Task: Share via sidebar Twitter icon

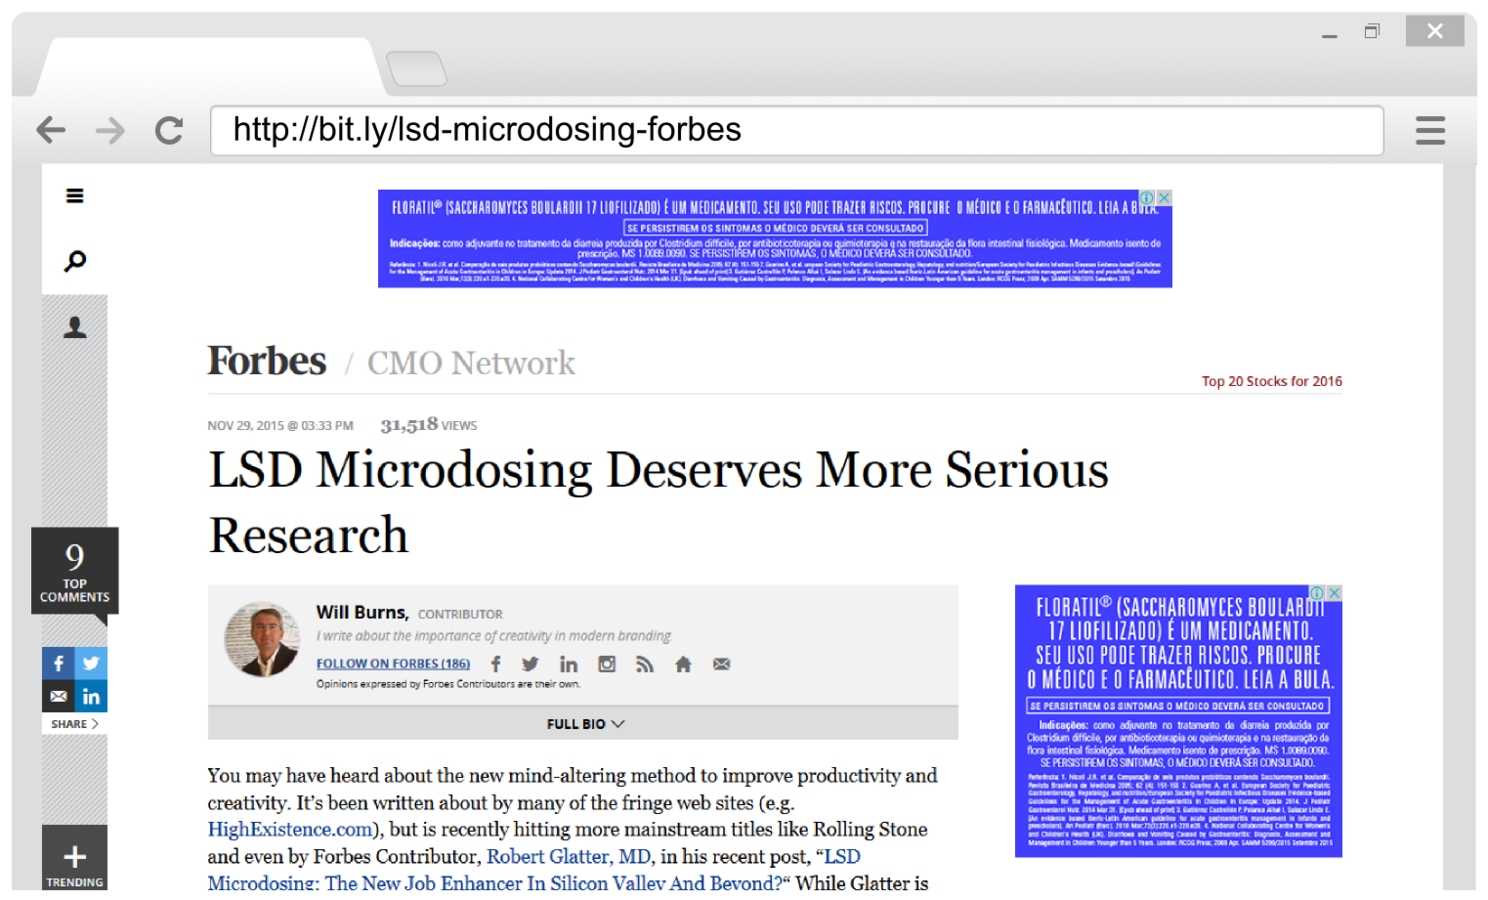Action: tap(91, 663)
